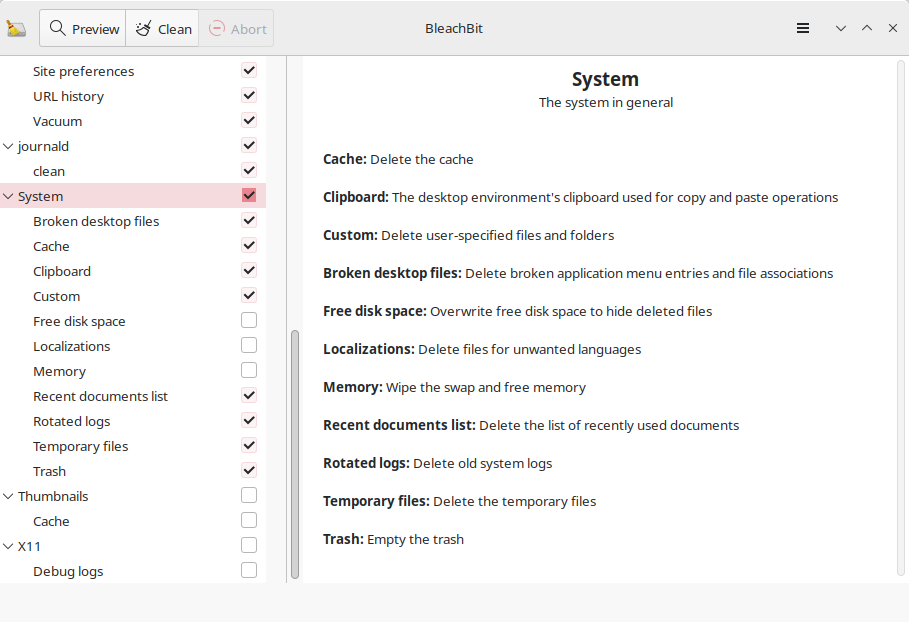
Task: Uncheck the Site preferences checkbox
Action: coord(249,71)
